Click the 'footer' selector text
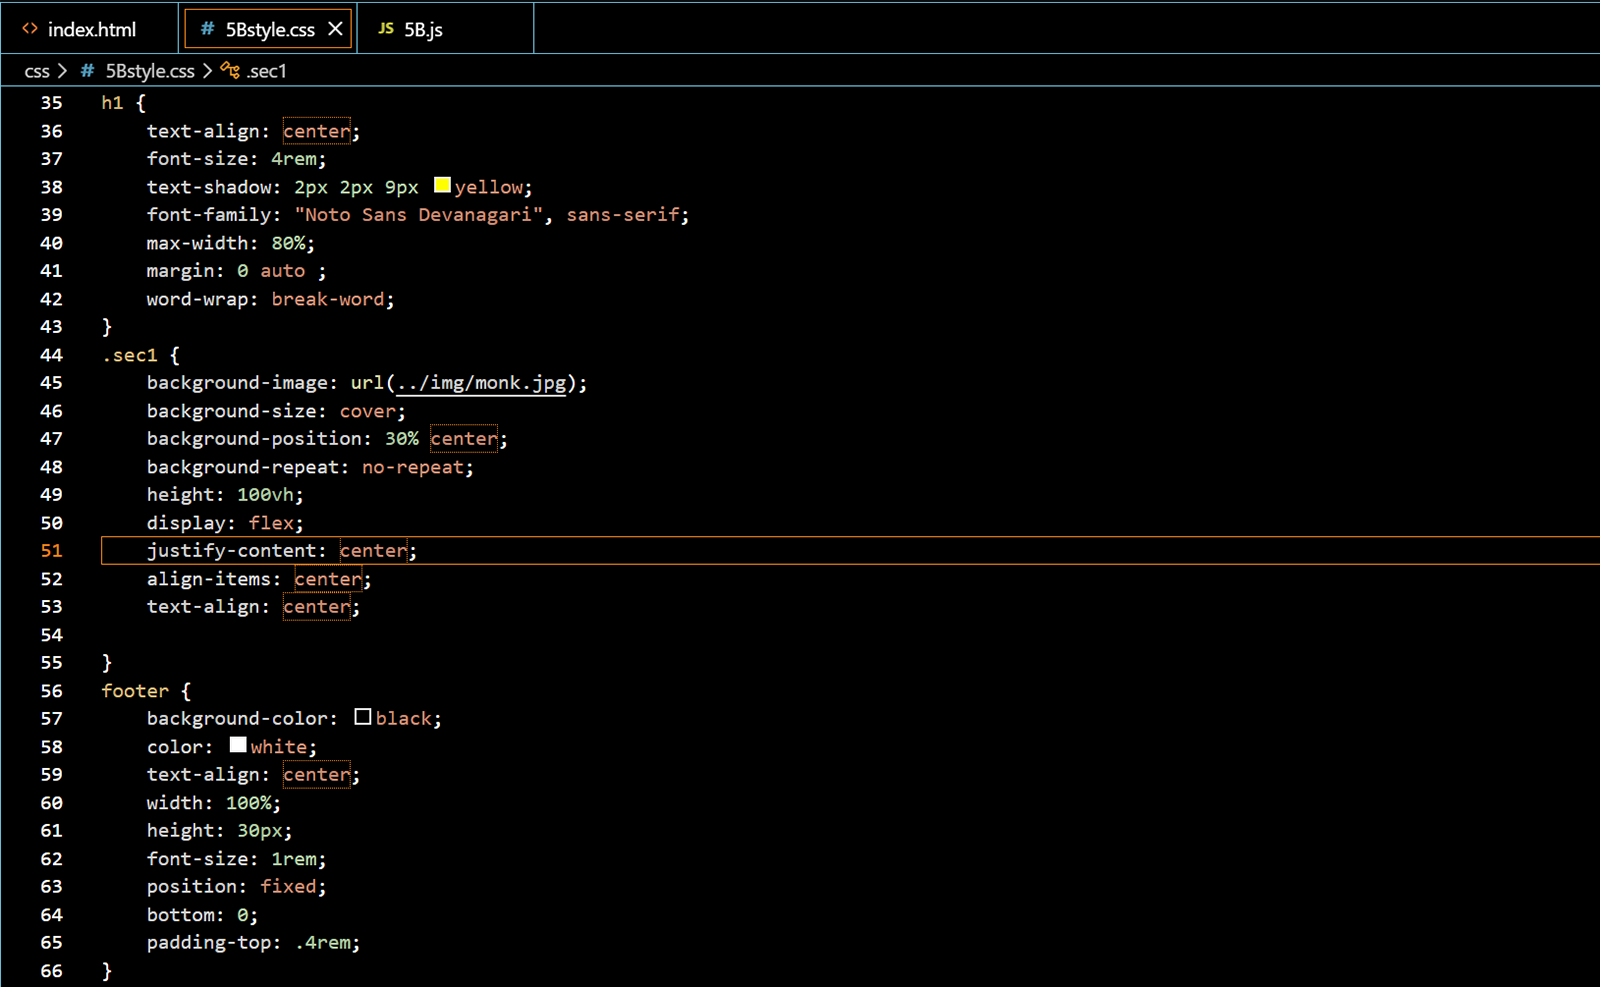 [135, 691]
